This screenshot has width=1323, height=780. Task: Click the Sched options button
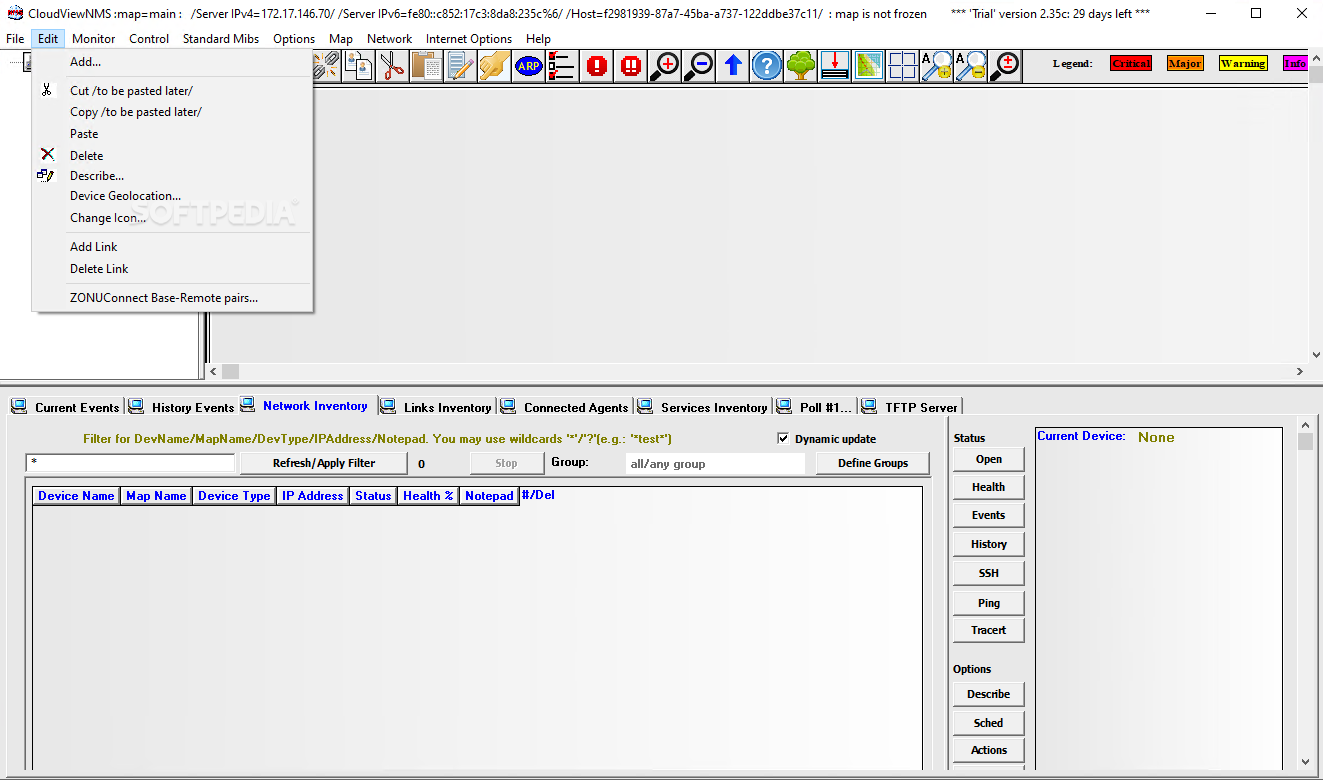[988, 722]
